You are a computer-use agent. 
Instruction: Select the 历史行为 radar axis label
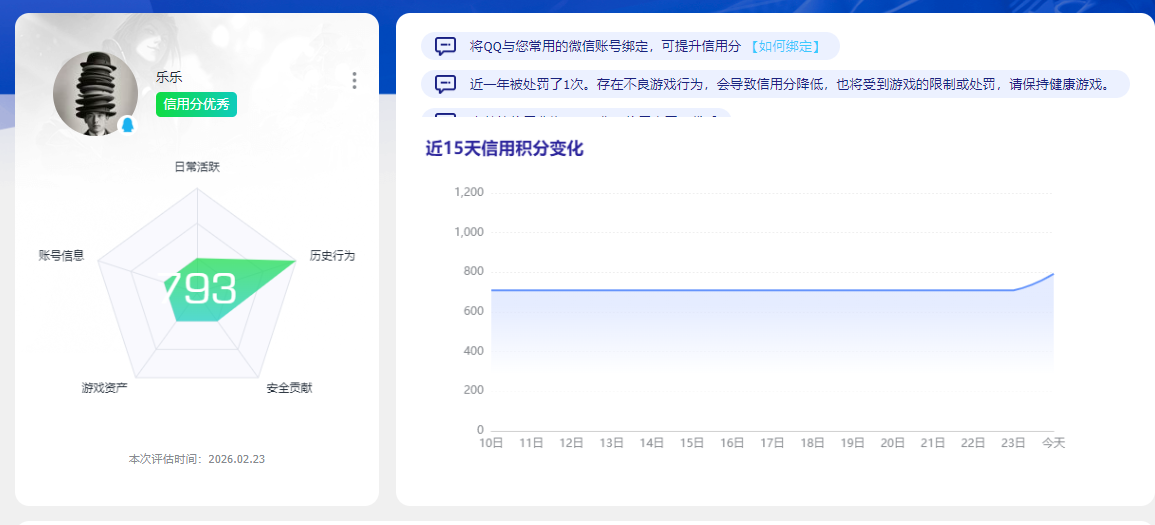[332, 256]
